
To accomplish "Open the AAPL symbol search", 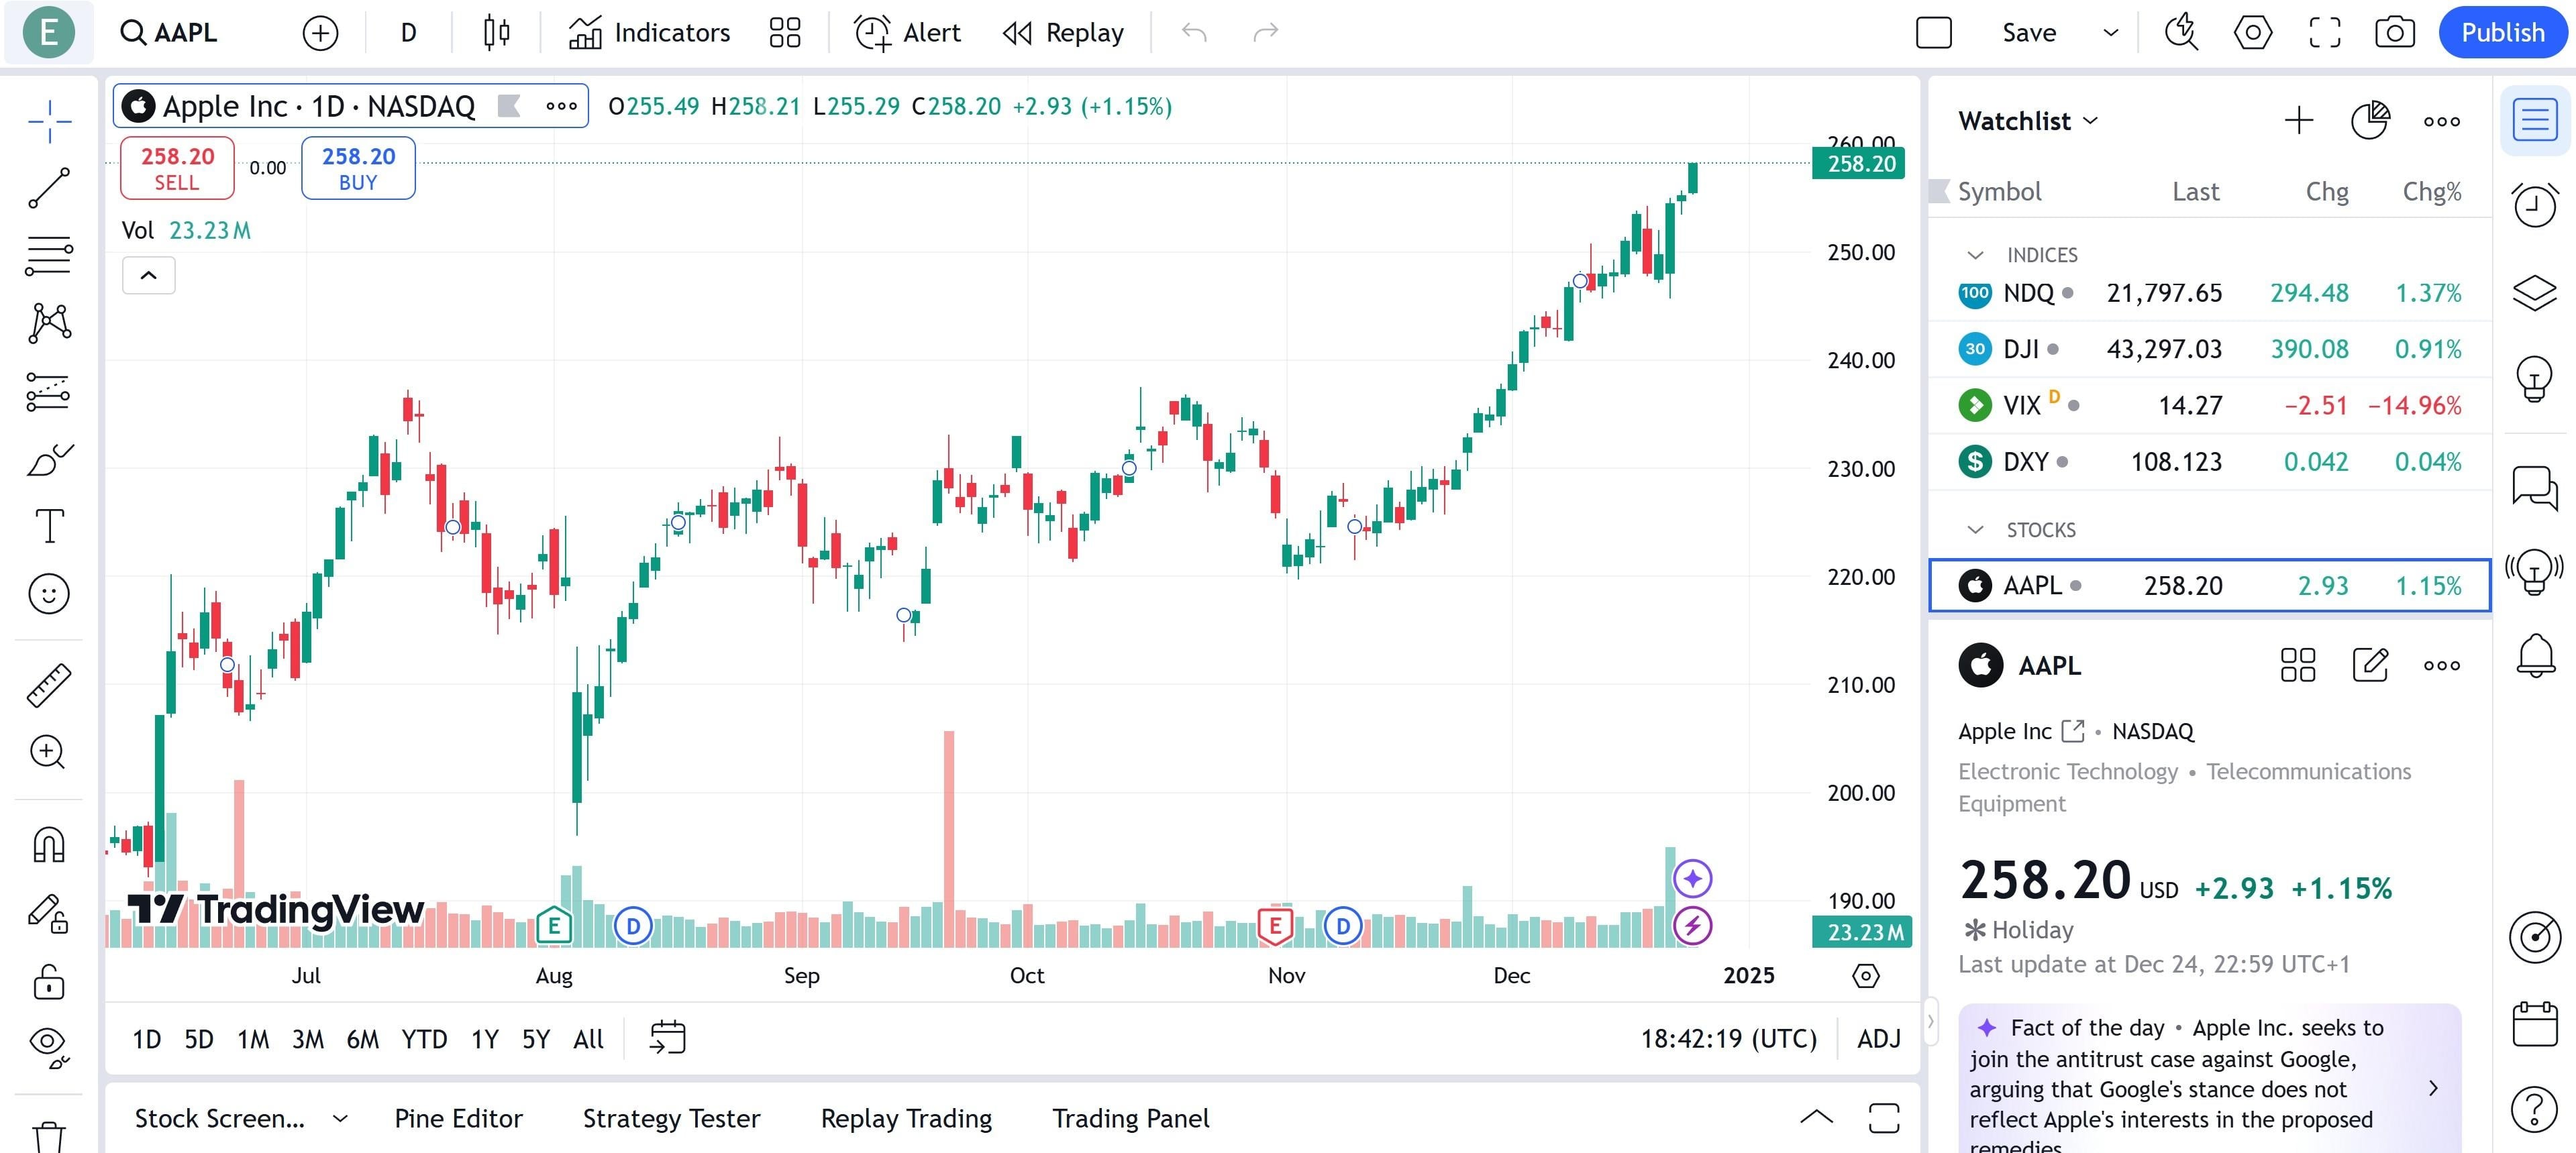I will pyautogui.click(x=169, y=32).
